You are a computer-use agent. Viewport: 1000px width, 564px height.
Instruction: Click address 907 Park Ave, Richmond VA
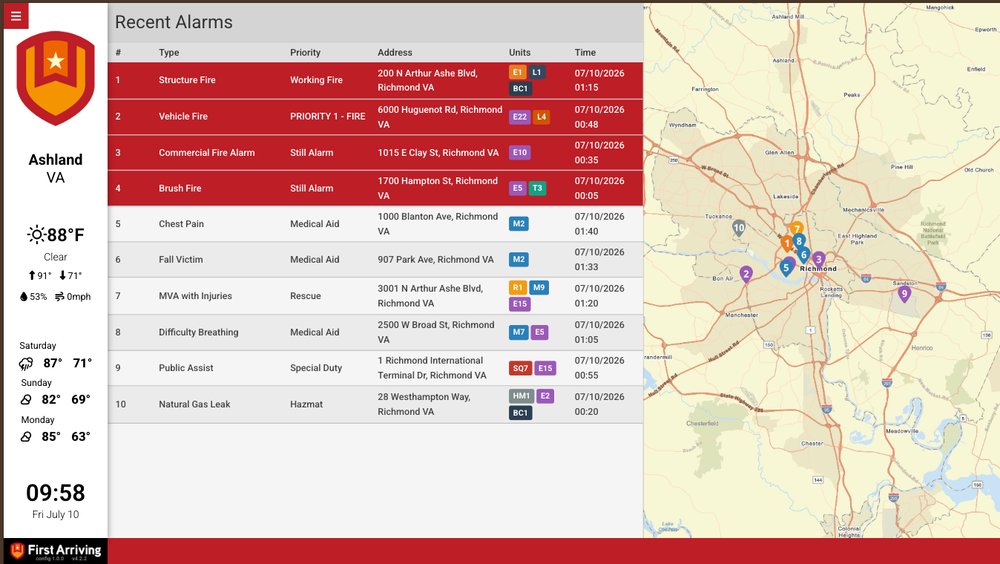[436, 260]
